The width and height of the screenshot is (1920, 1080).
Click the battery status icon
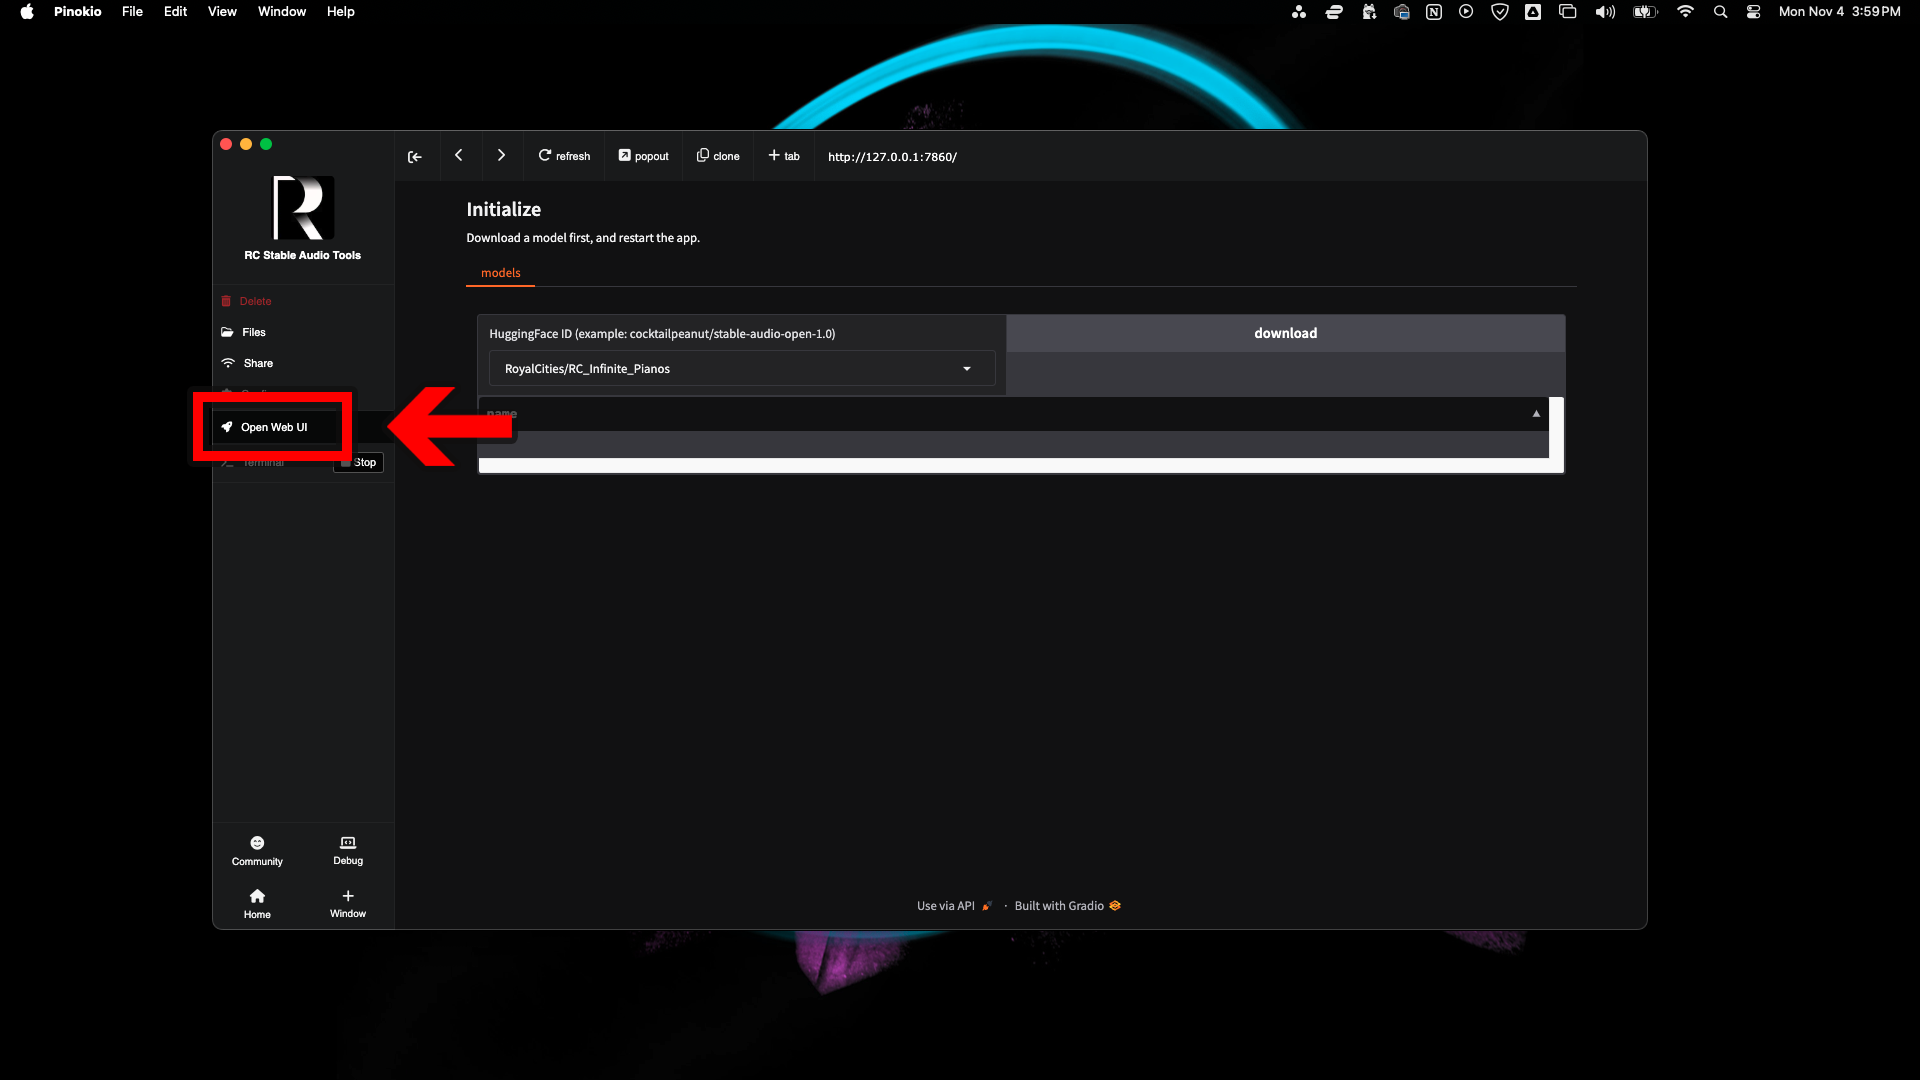(x=1645, y=12)
